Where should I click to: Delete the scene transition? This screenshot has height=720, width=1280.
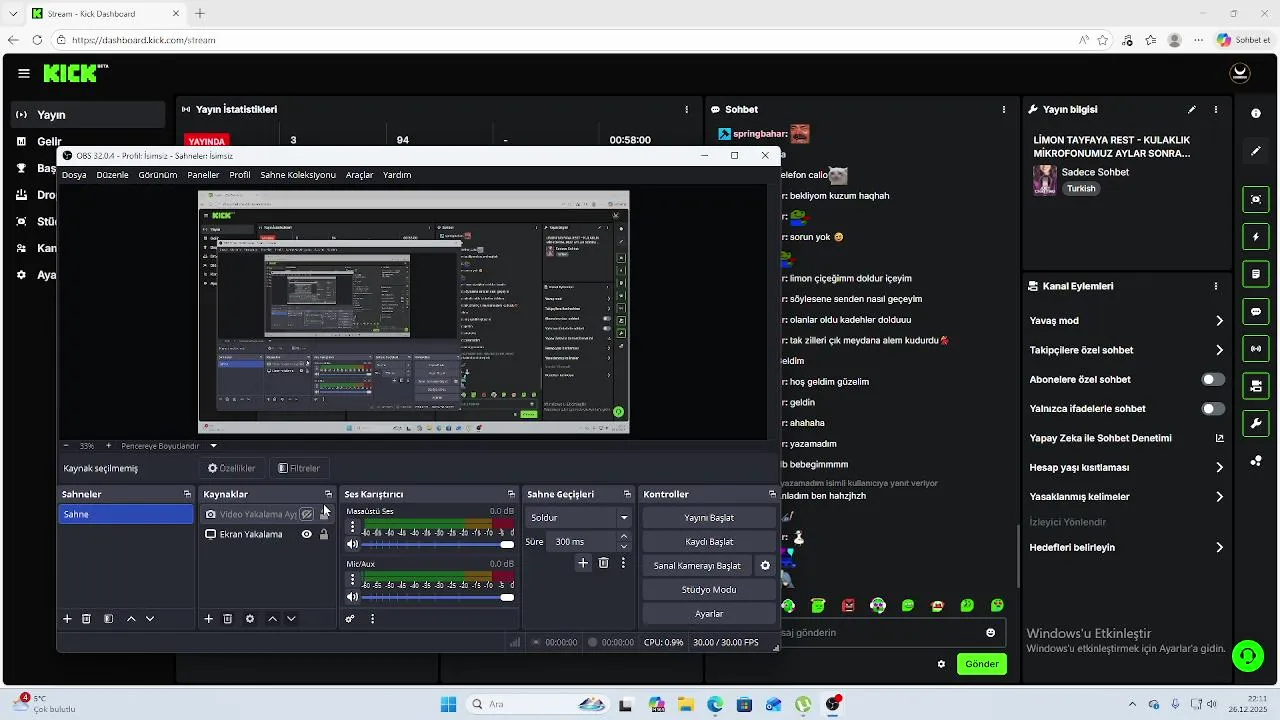click(x=603, y=564)
